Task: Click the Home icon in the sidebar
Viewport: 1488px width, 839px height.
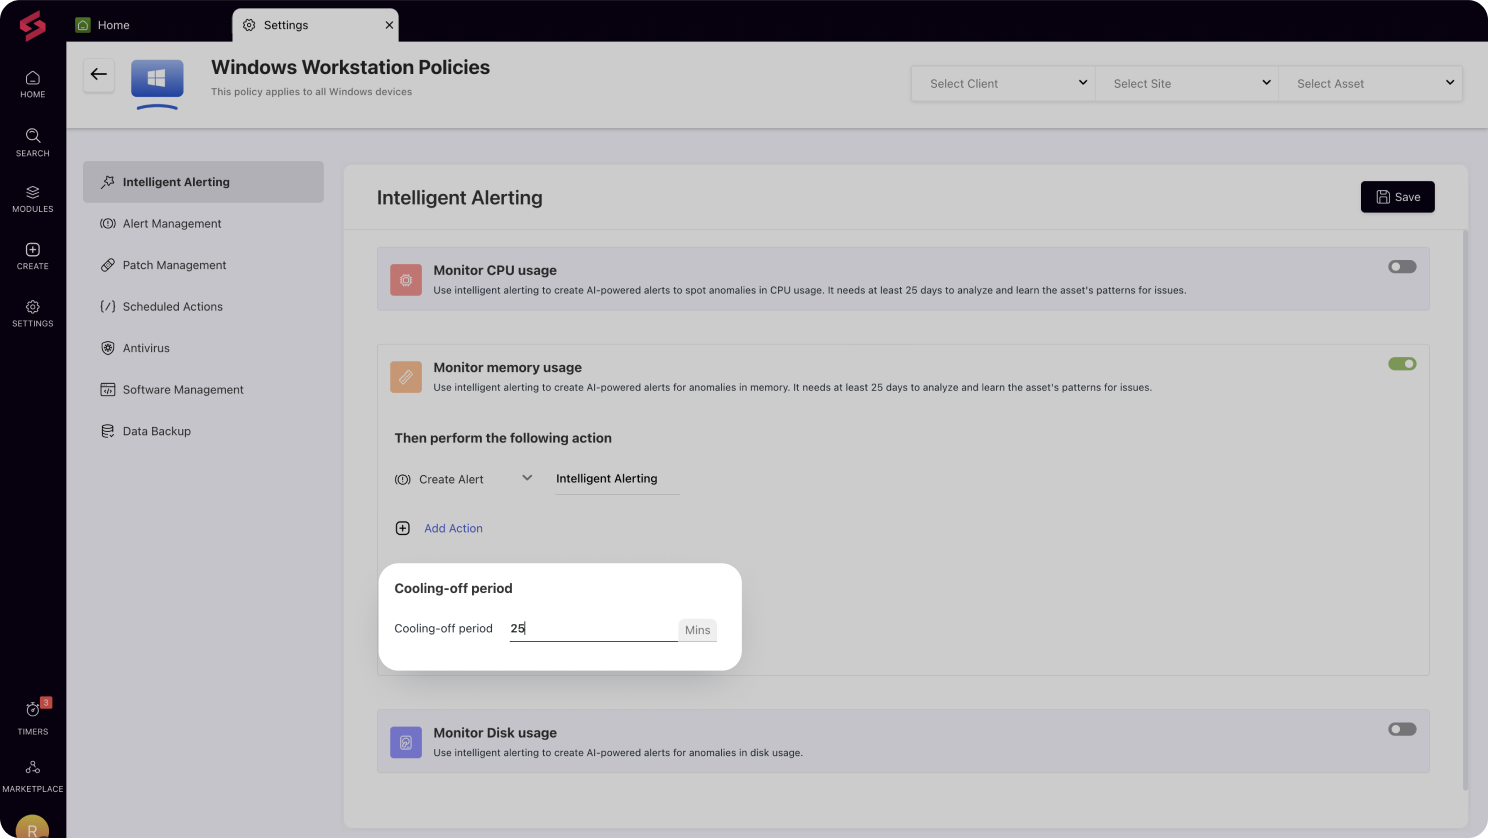Action: (32, 84)
